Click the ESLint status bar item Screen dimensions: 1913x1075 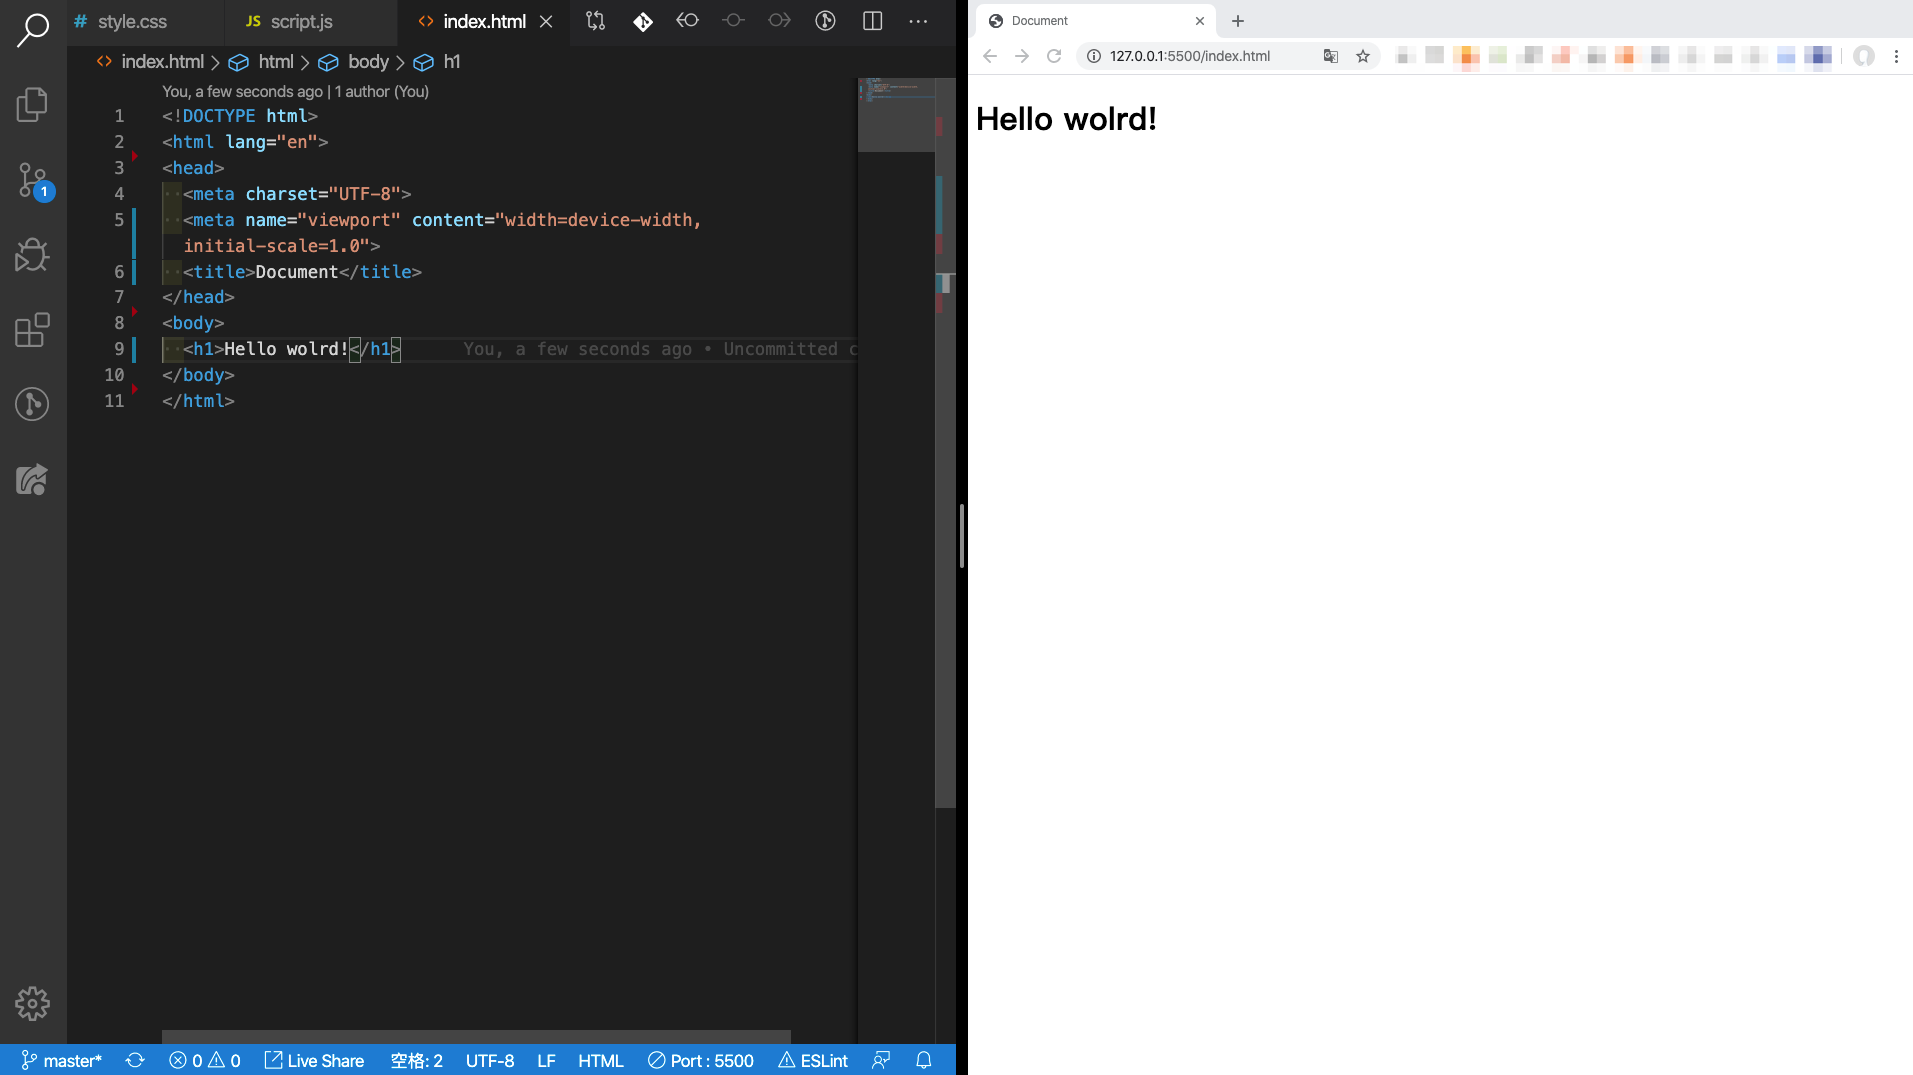[813, 1060]
